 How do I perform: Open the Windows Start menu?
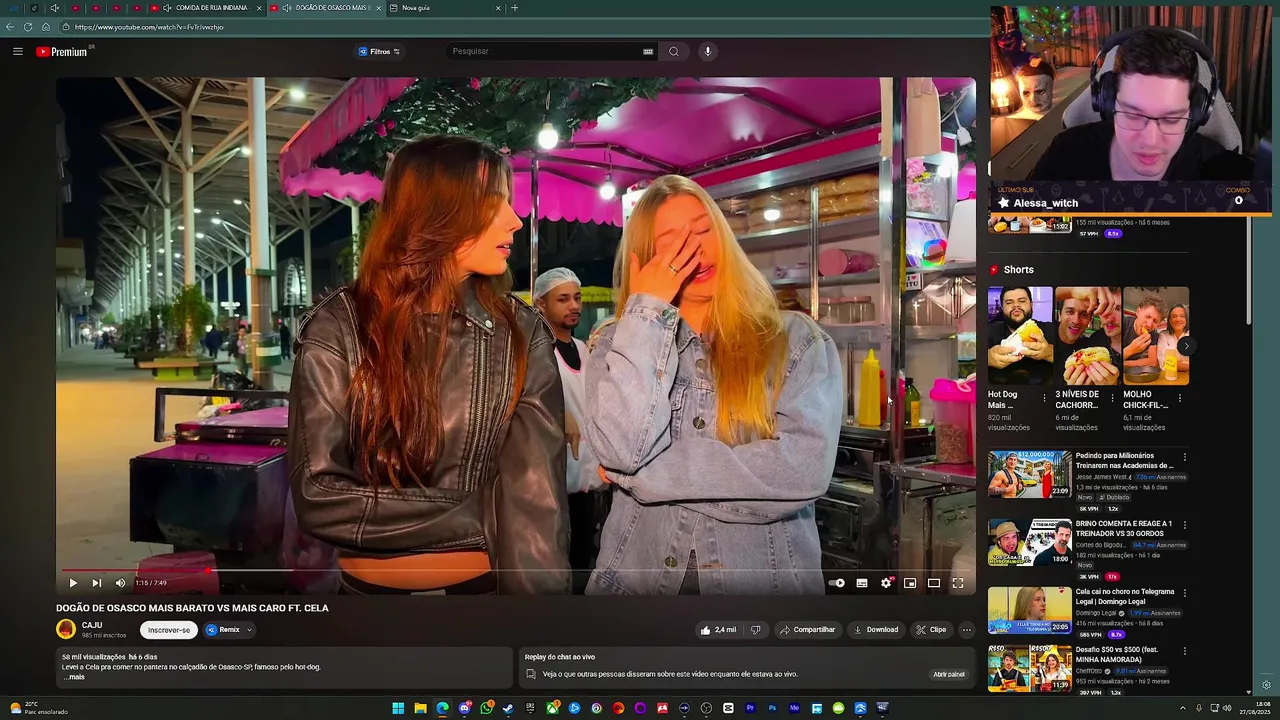coord(398,708)
